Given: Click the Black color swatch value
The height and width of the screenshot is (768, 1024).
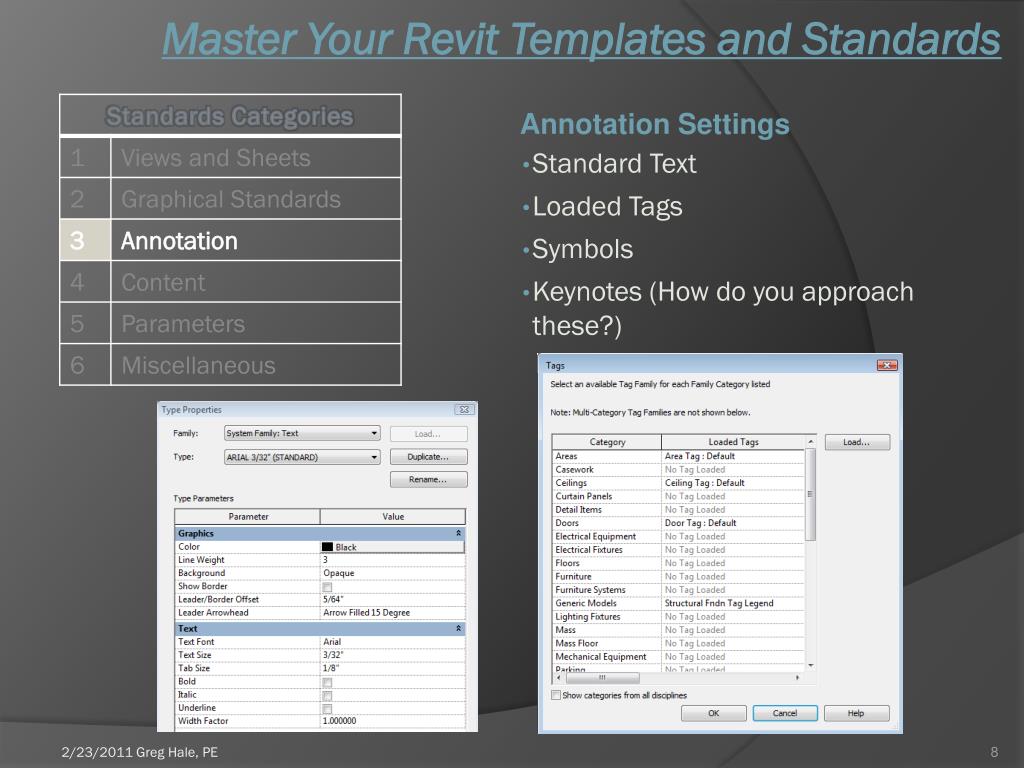Looking at the screenshot, I should 392,547.
